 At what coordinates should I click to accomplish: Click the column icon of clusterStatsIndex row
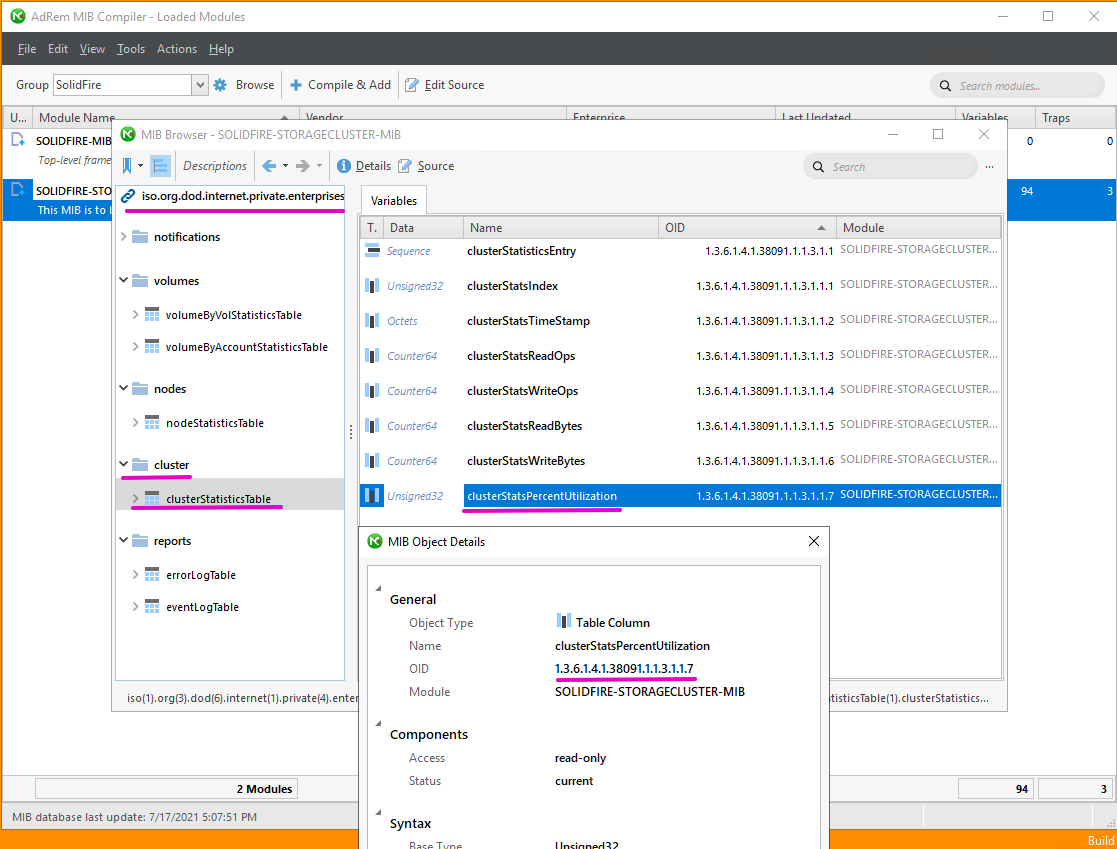[372, 286]
